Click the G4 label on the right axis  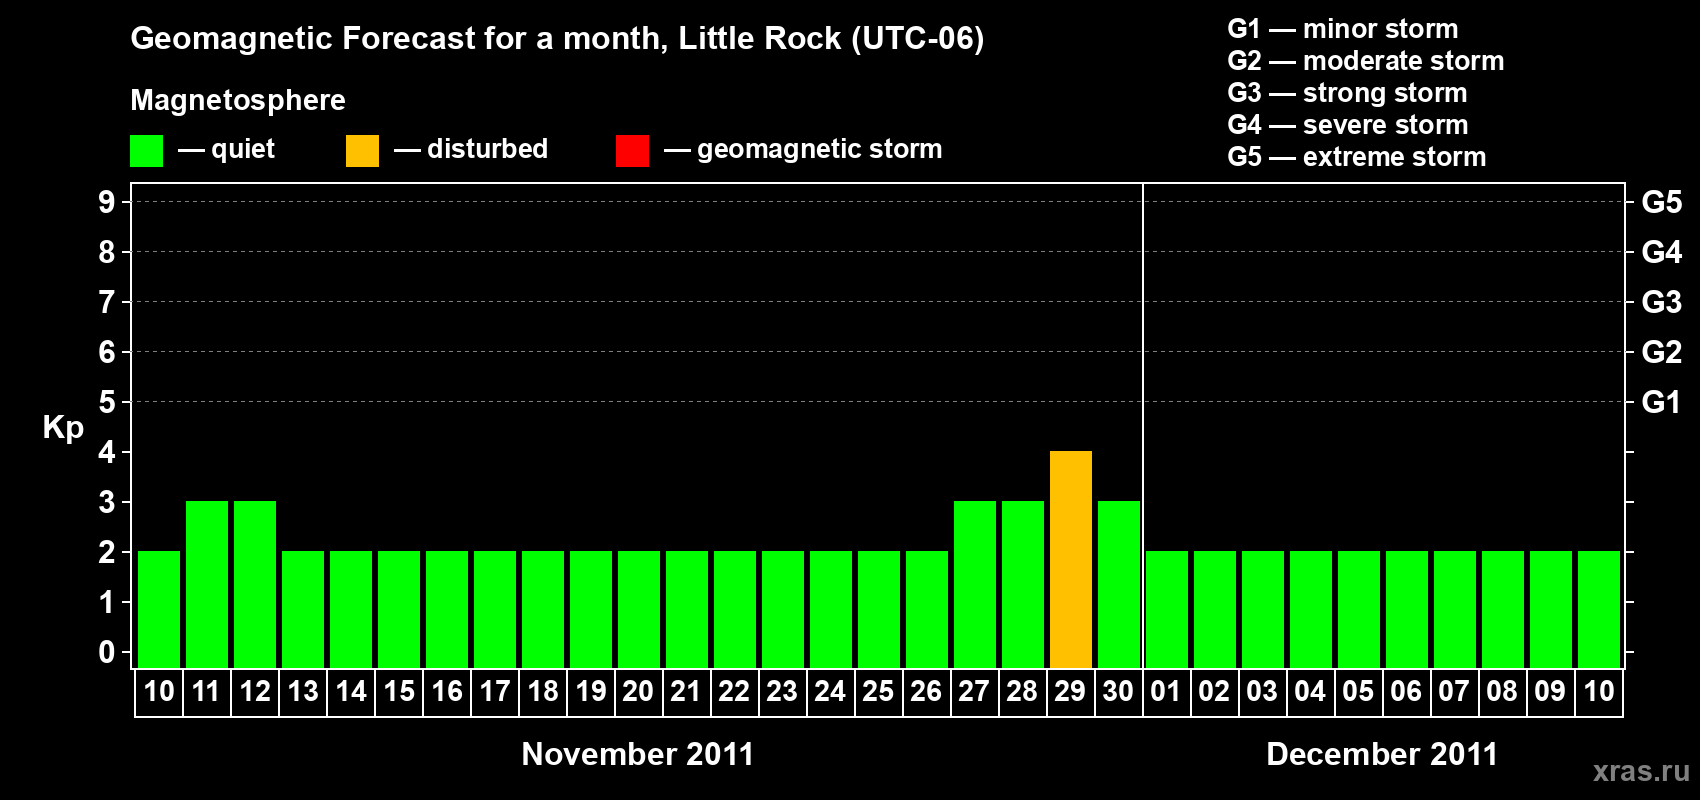coord(1662,252)
